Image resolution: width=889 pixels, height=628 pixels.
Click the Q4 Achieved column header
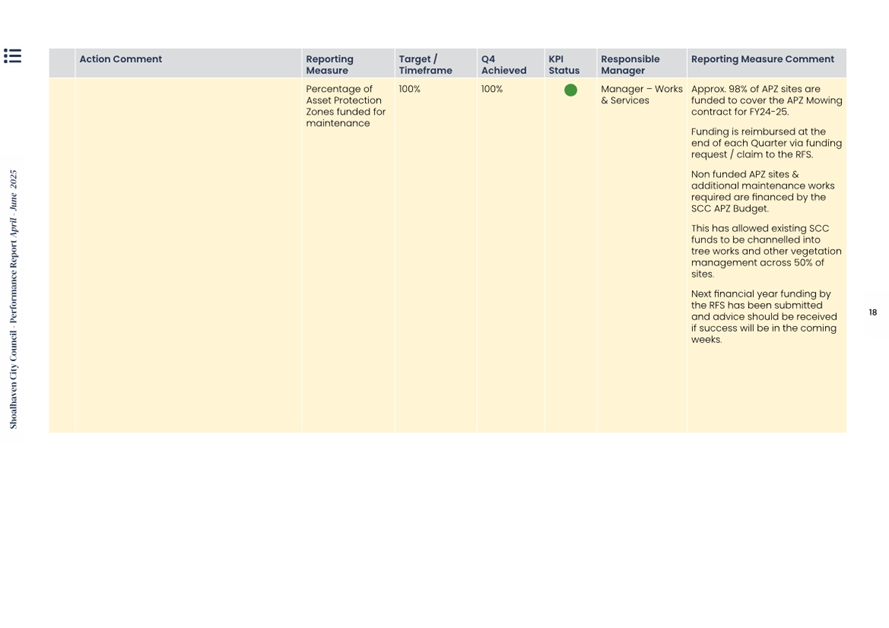click(503, 65)
